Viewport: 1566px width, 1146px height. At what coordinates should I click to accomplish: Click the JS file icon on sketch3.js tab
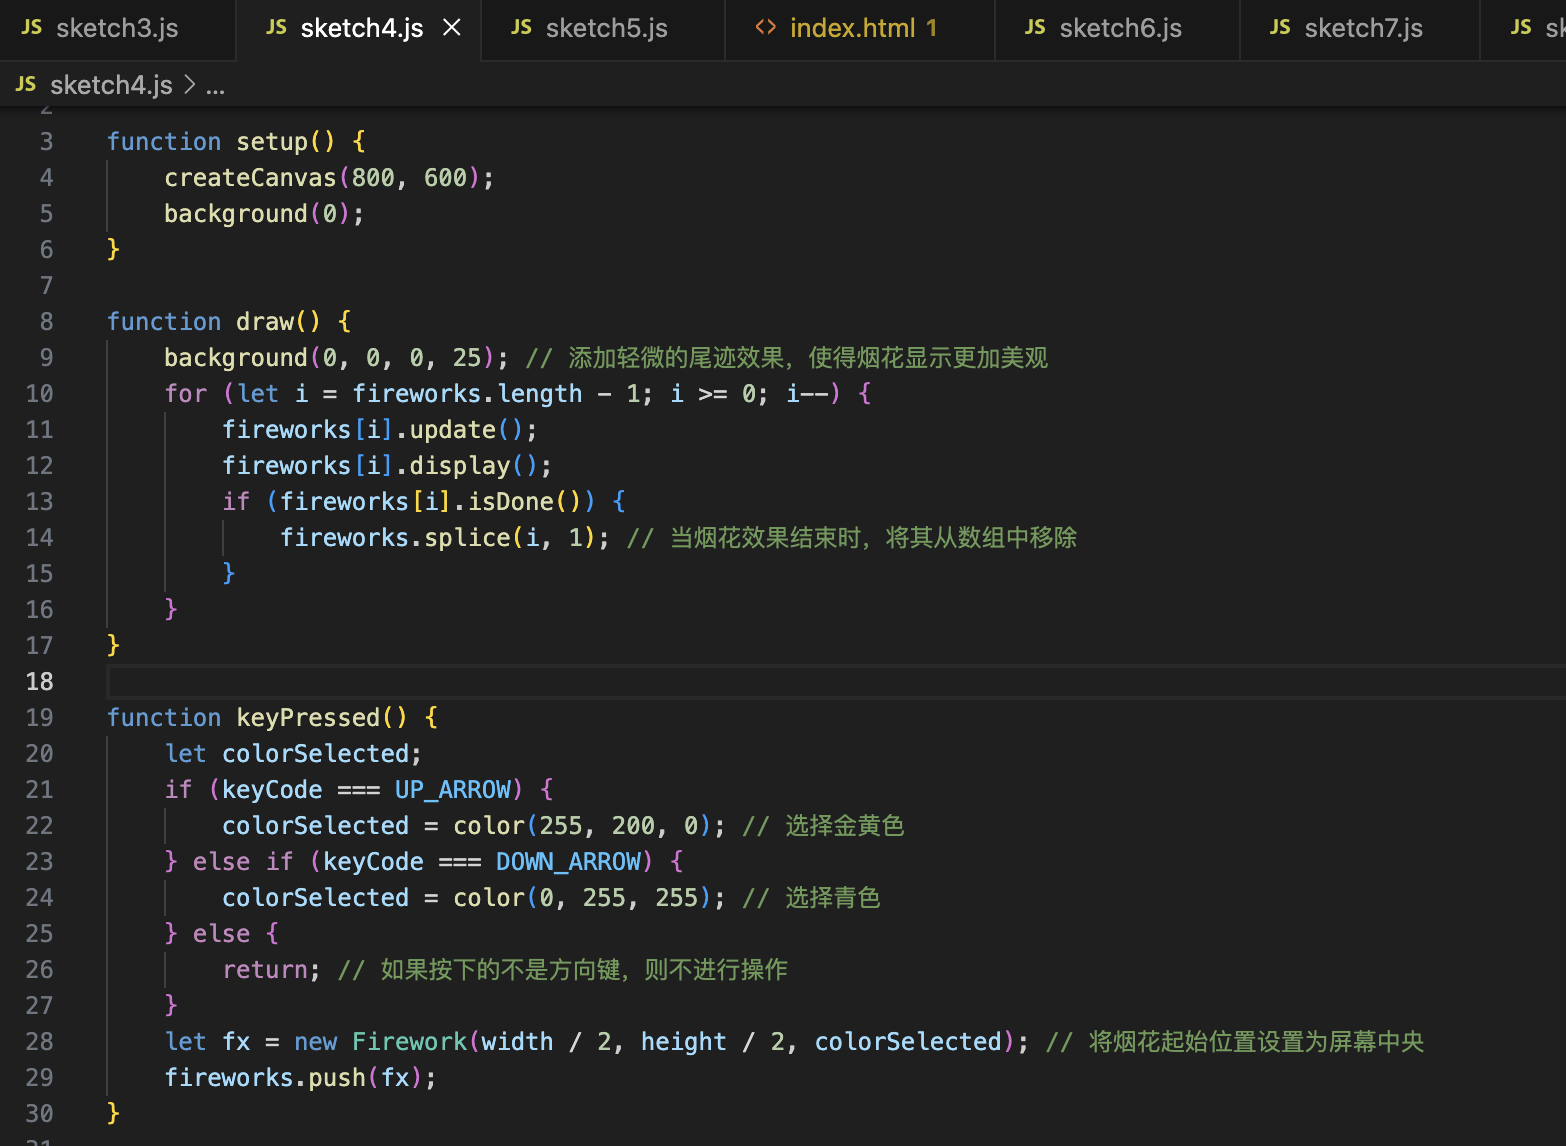[x=31, y=27]
